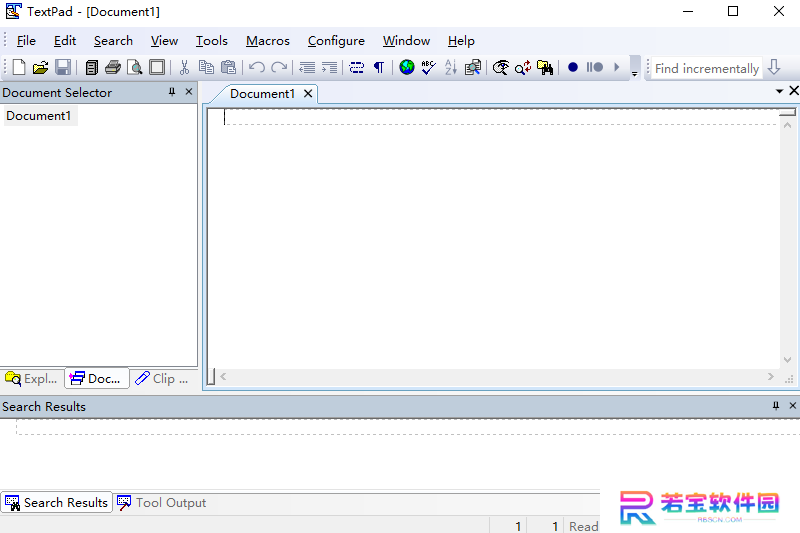800x533 pixels.
Task: Click the Save floppy disk icon
Action: click(63, 67)
